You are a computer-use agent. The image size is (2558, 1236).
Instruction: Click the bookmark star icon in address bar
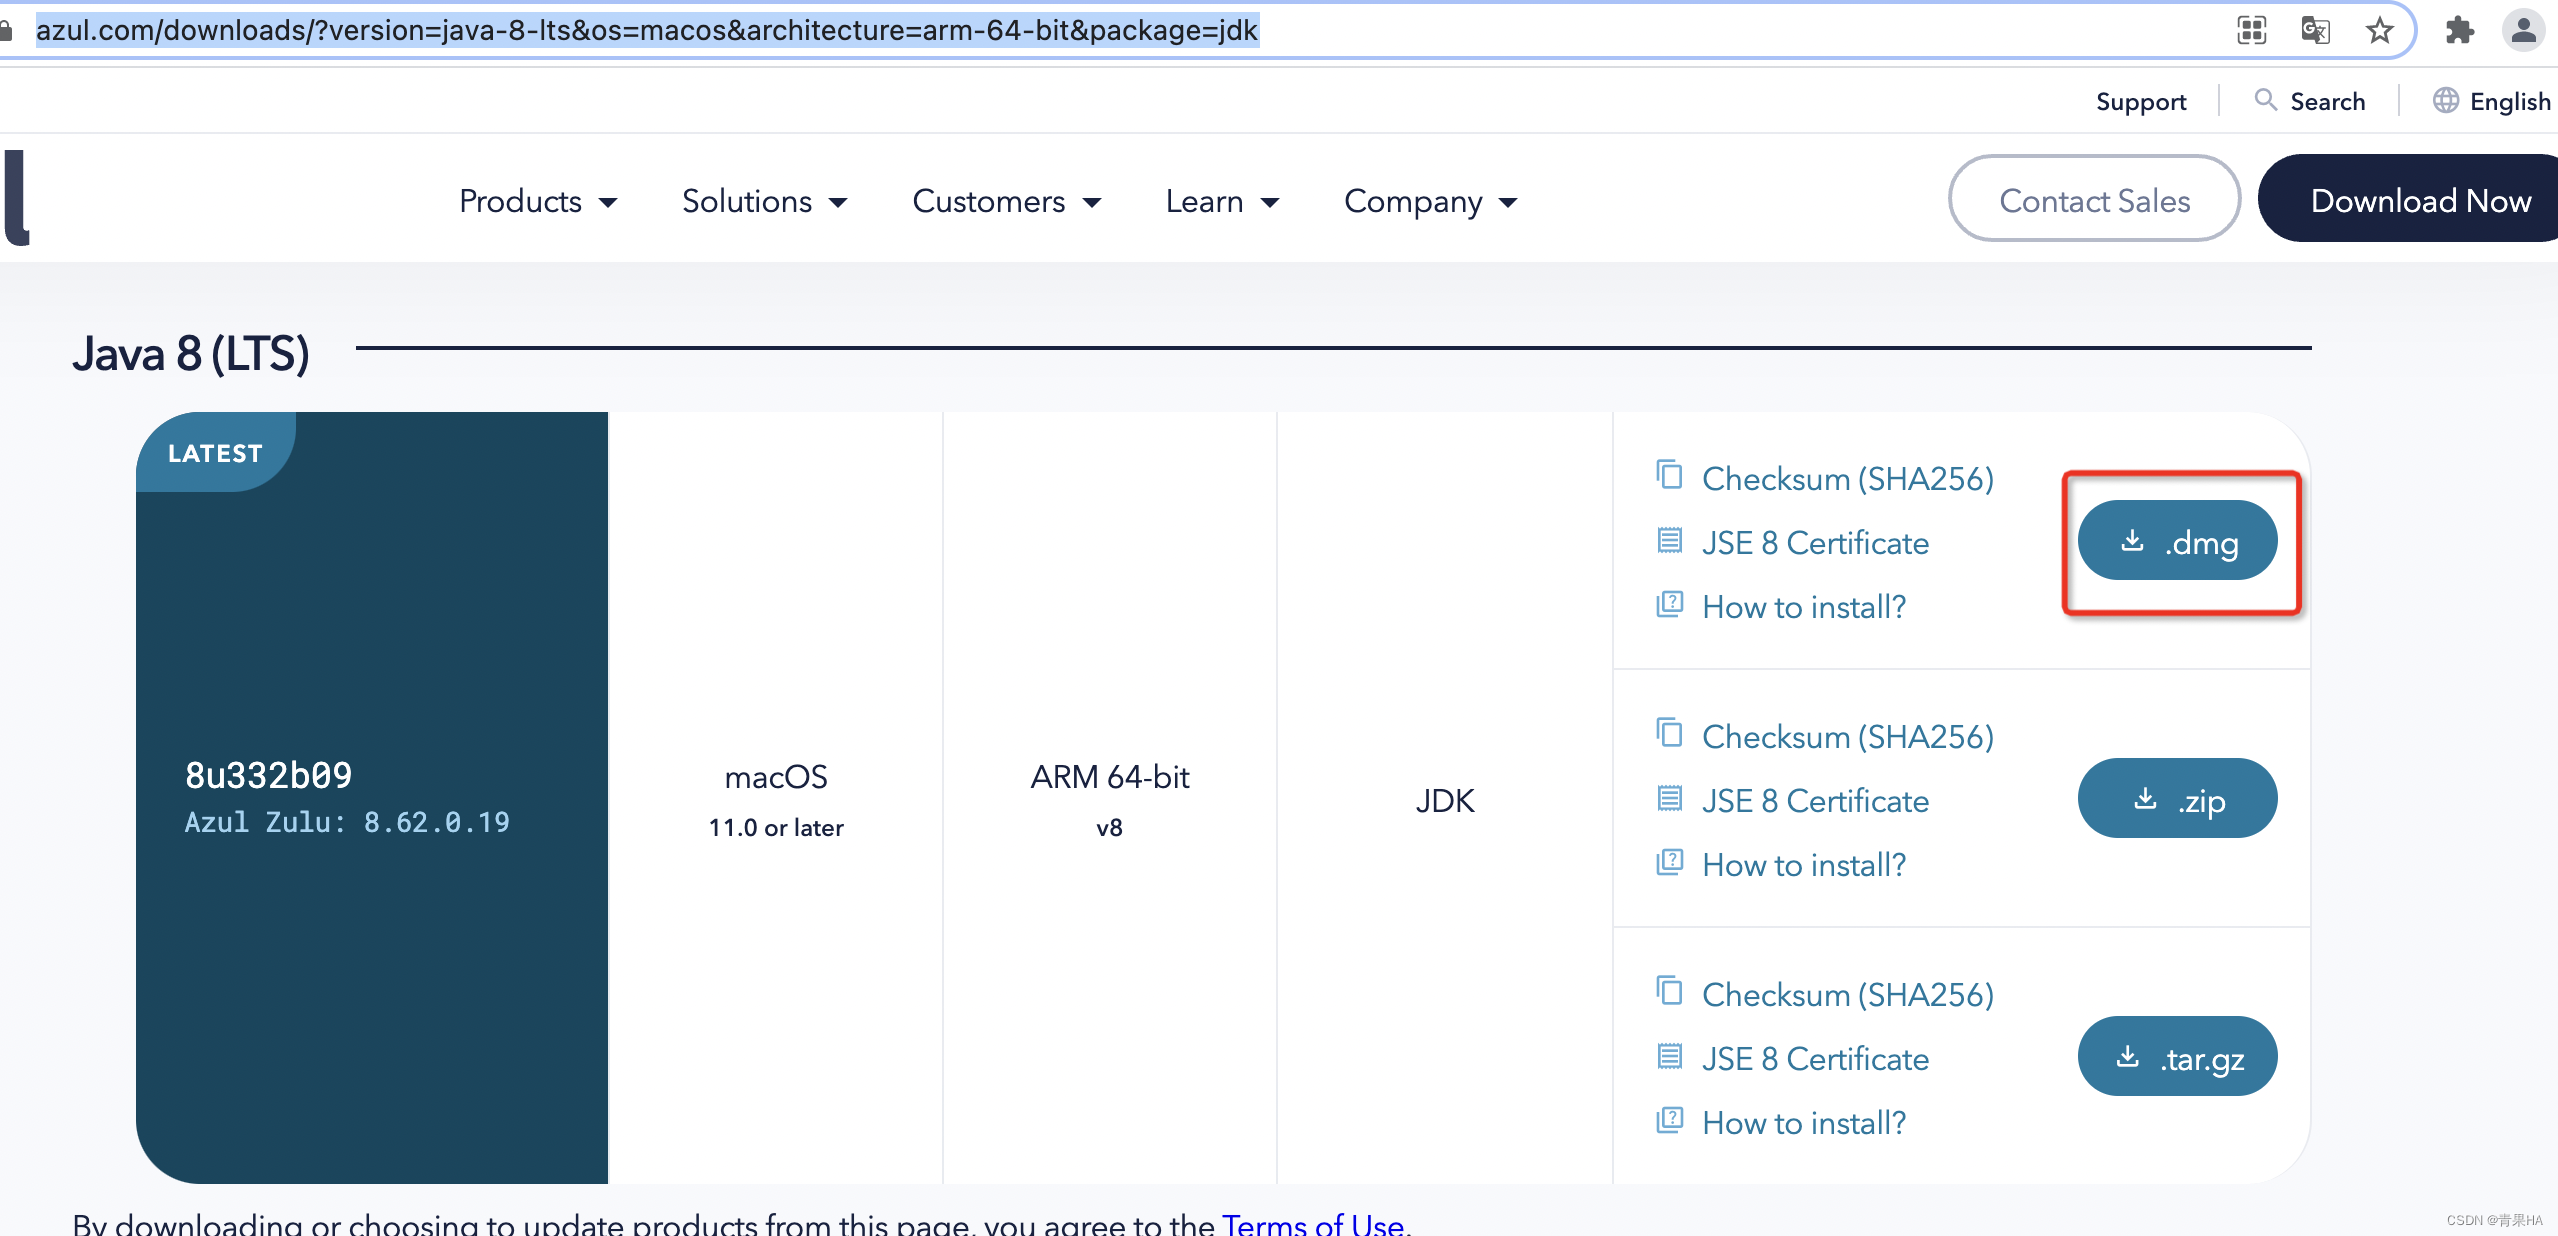(2379, 31)
